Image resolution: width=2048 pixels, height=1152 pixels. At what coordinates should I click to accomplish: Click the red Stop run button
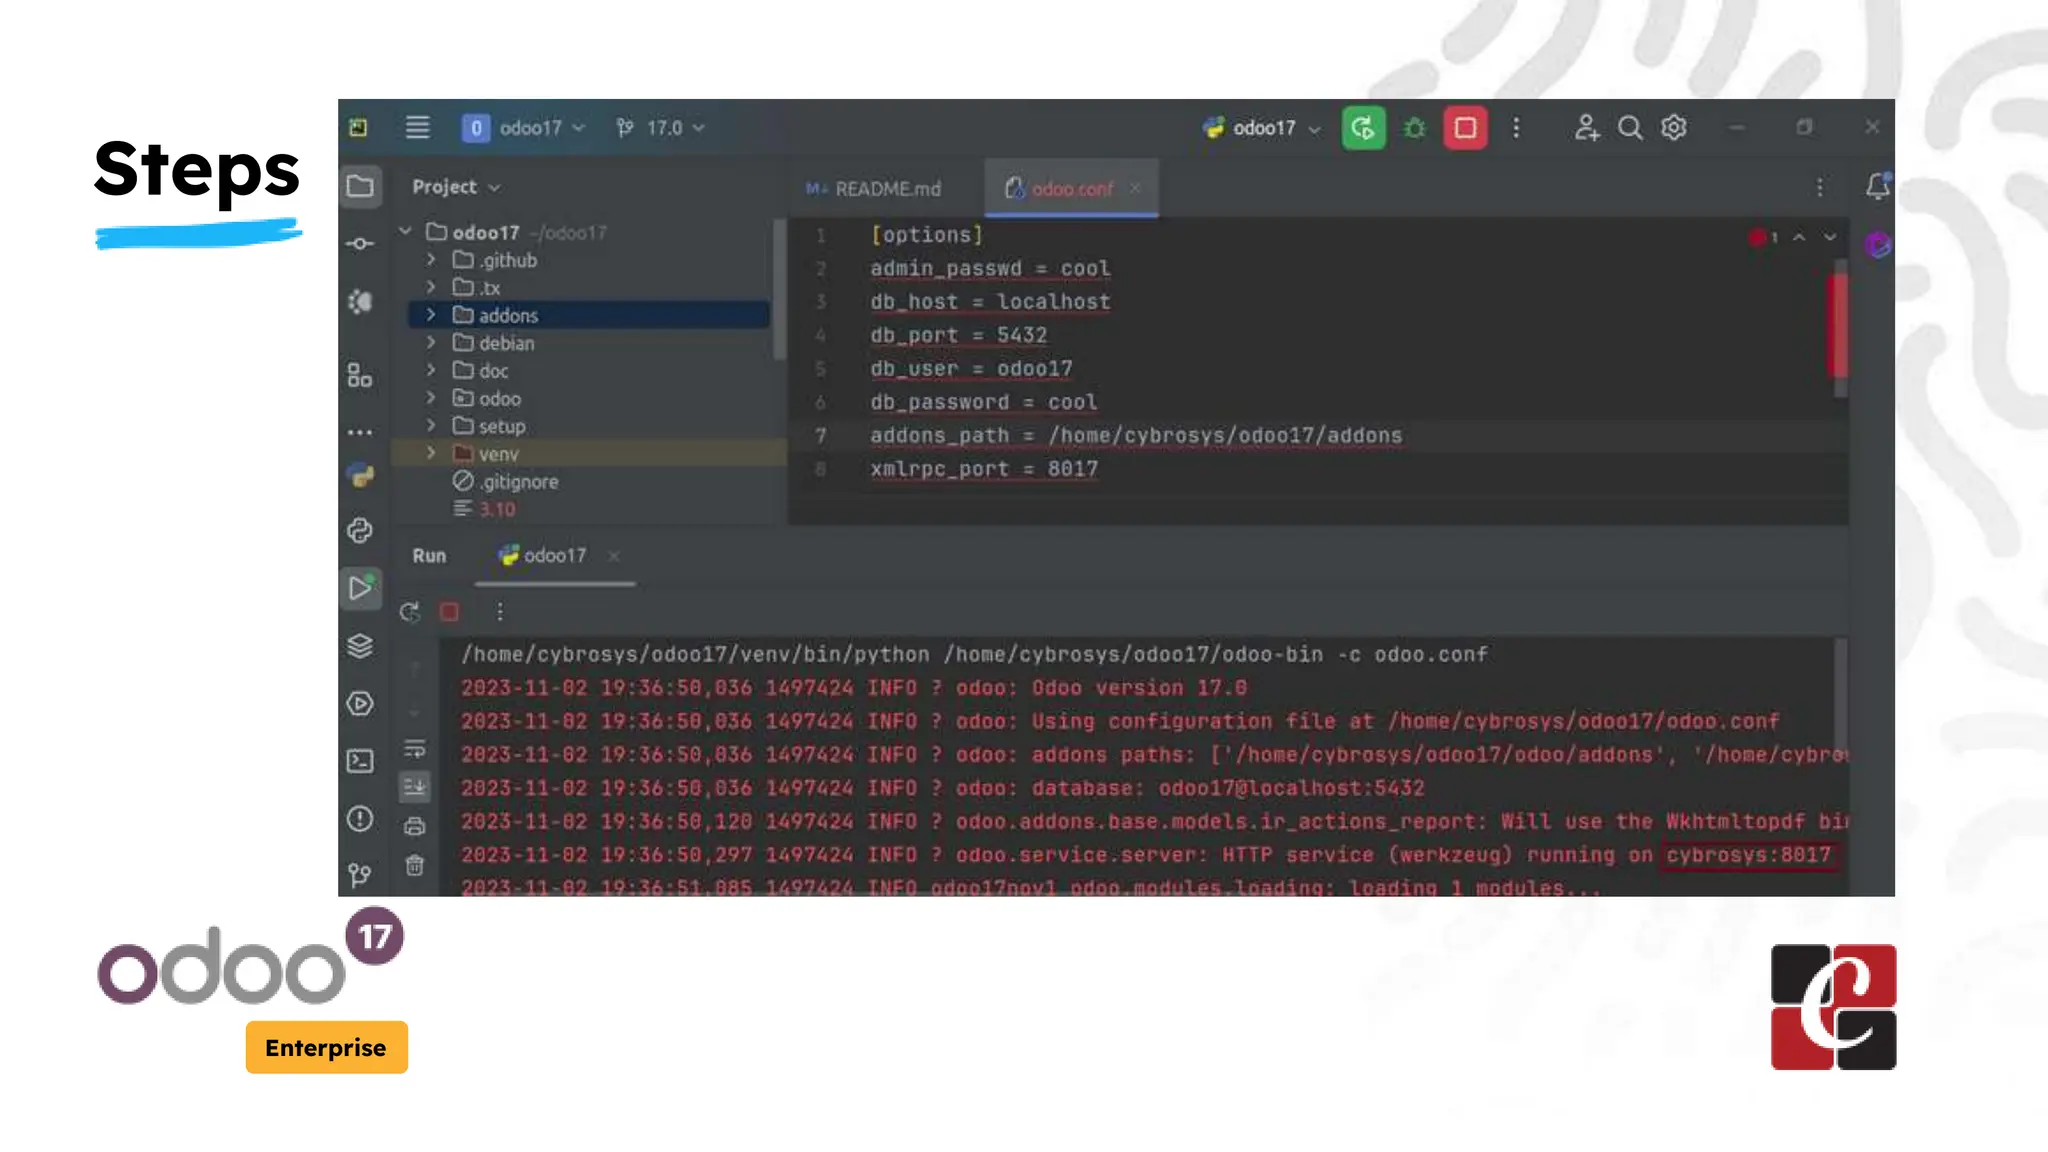1465,128
